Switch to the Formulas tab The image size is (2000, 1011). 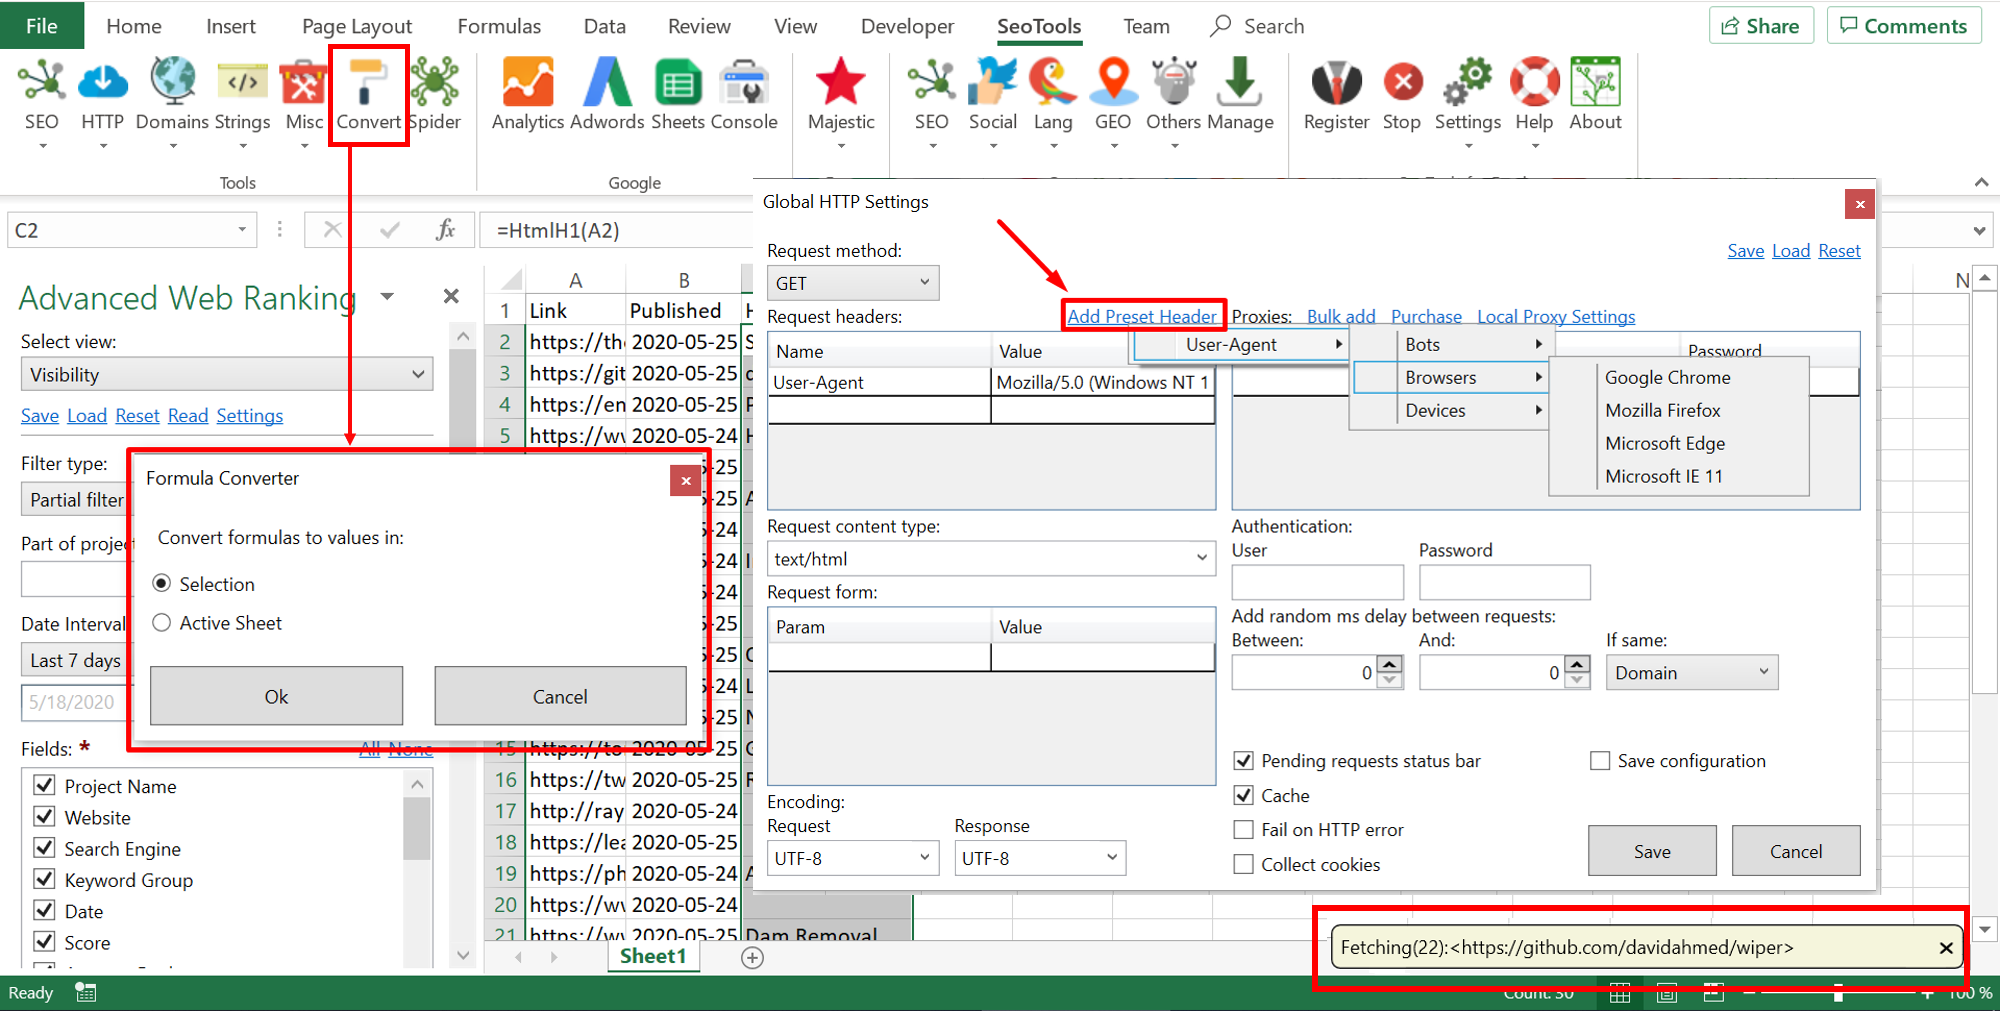coord(499,26)
